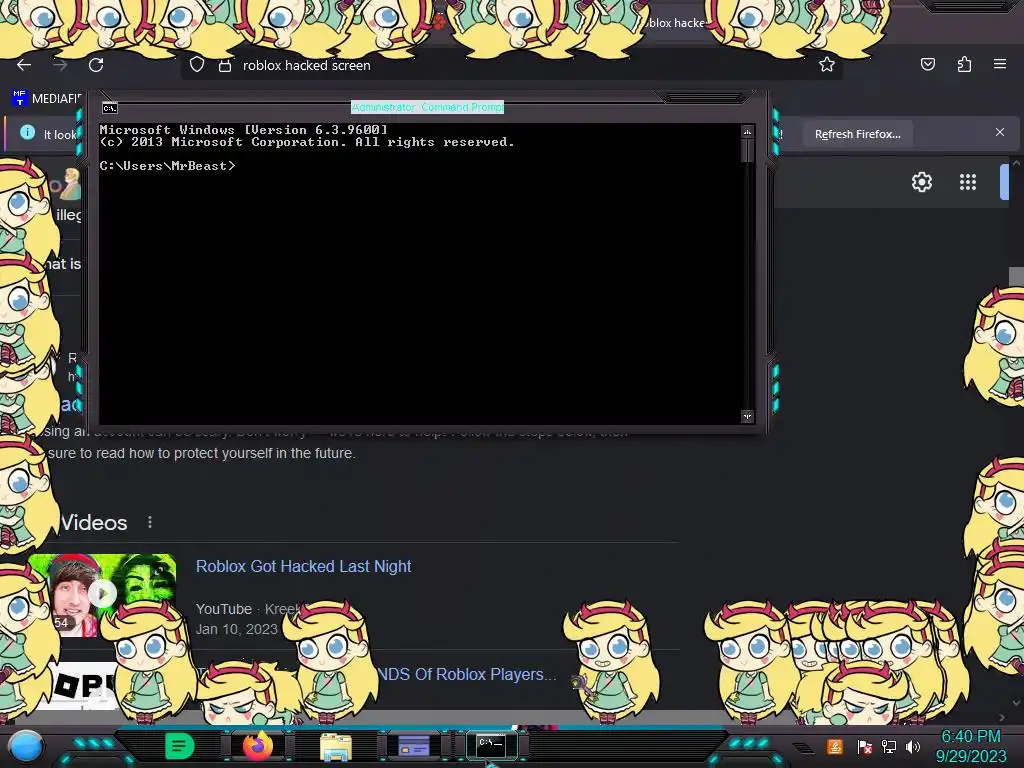Launch the green notes app in taskbar
The height and width of the screenshot is (768, 1024).
coord(180,746)
